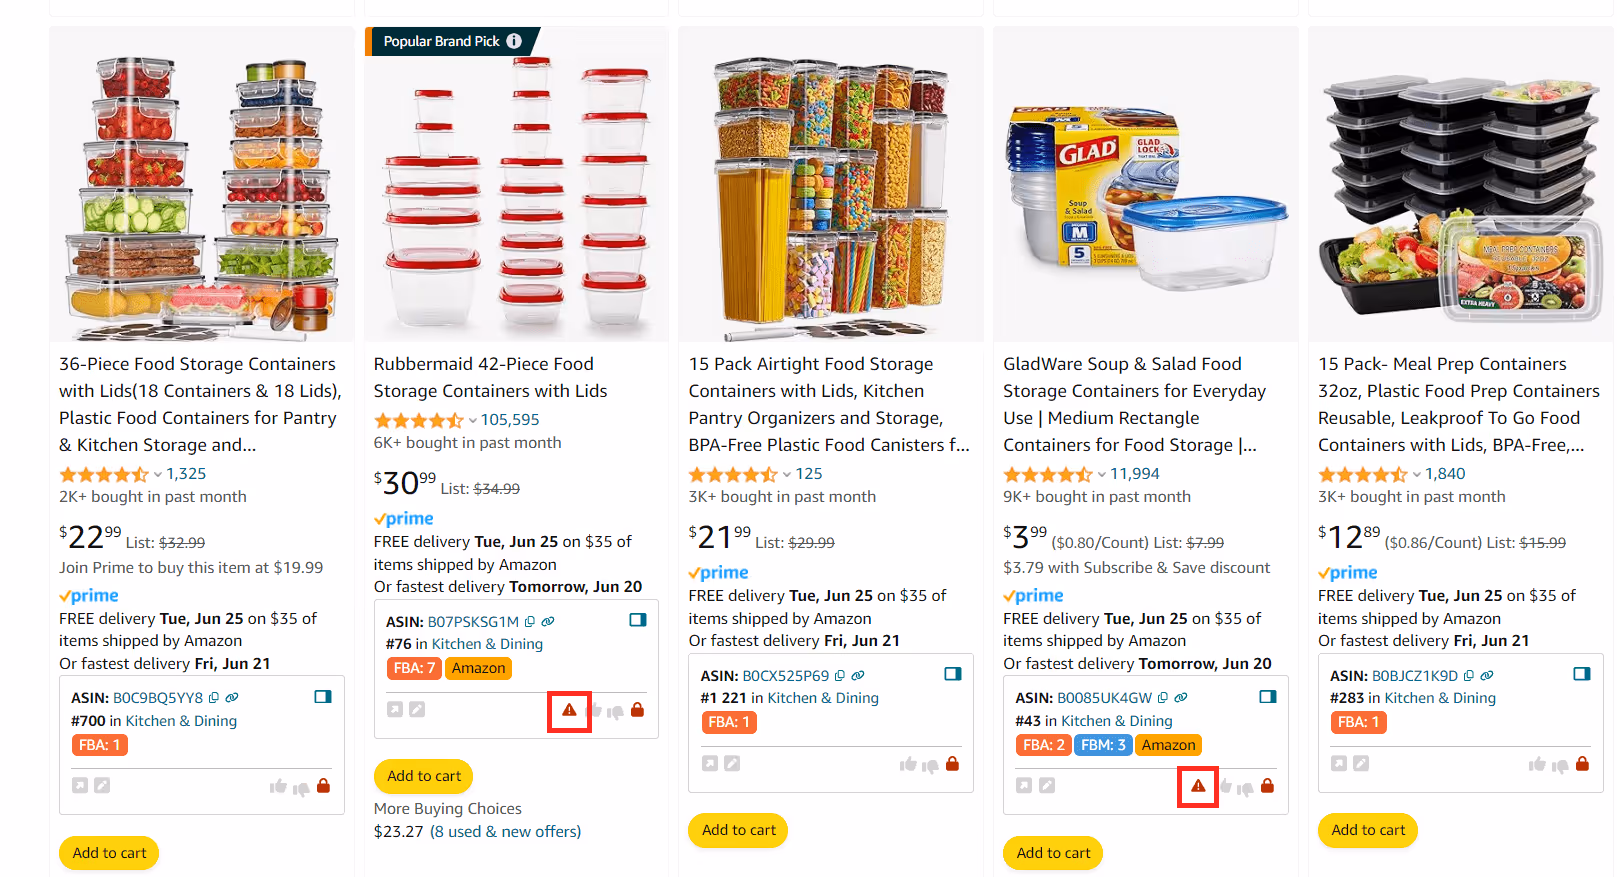Select the pencil edit icon on the GladWare panel
Image resolution: width=1617 pixels, height=877 pixels.
(x=1047, y=785)
